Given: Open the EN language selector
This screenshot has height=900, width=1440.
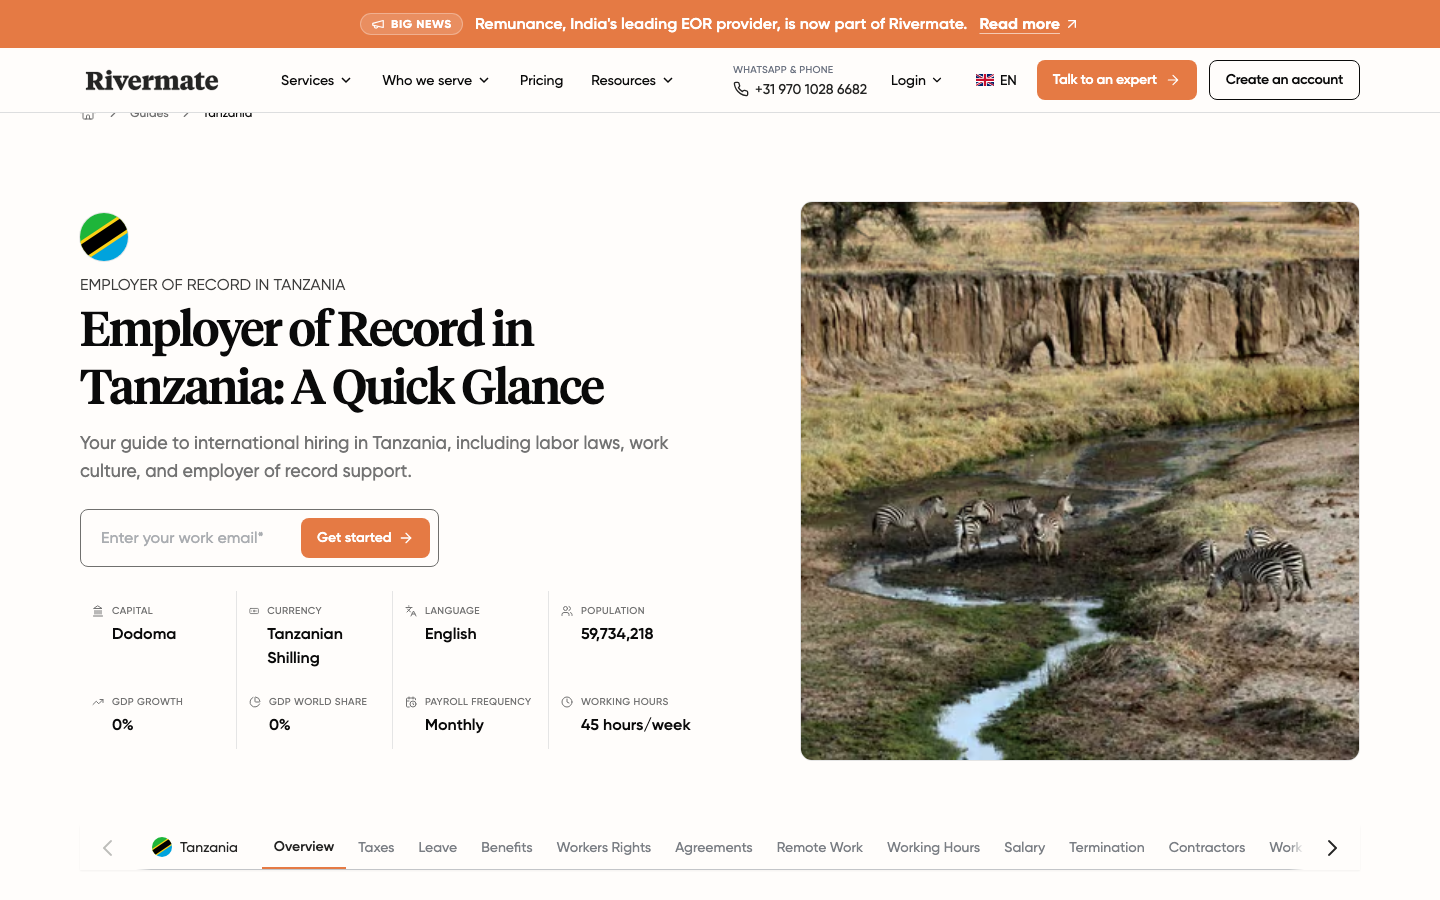Looking at the screenshot, I should pyautogui.click(x=996, y=80).
